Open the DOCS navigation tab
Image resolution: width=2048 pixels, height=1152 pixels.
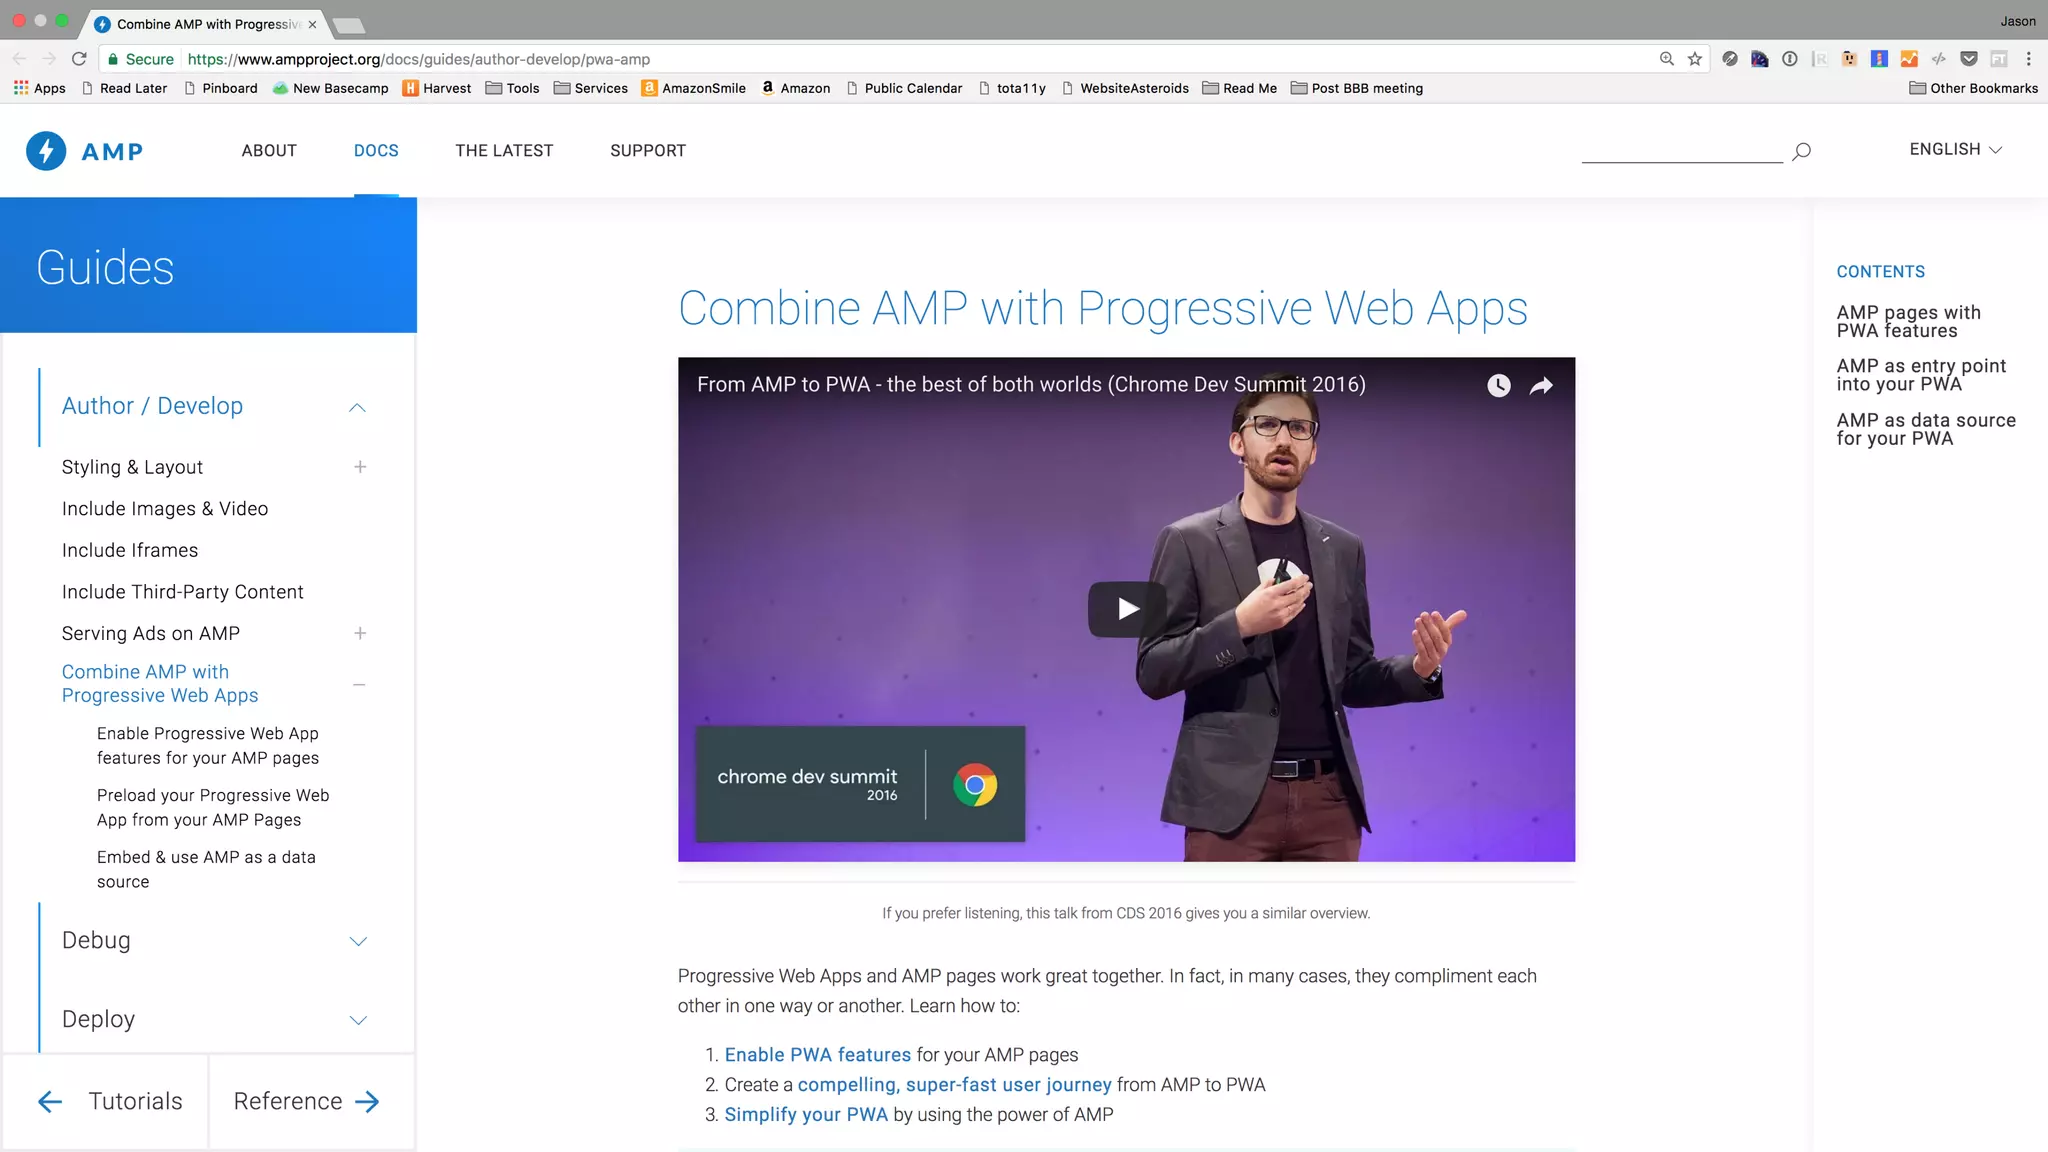(376, 150)
